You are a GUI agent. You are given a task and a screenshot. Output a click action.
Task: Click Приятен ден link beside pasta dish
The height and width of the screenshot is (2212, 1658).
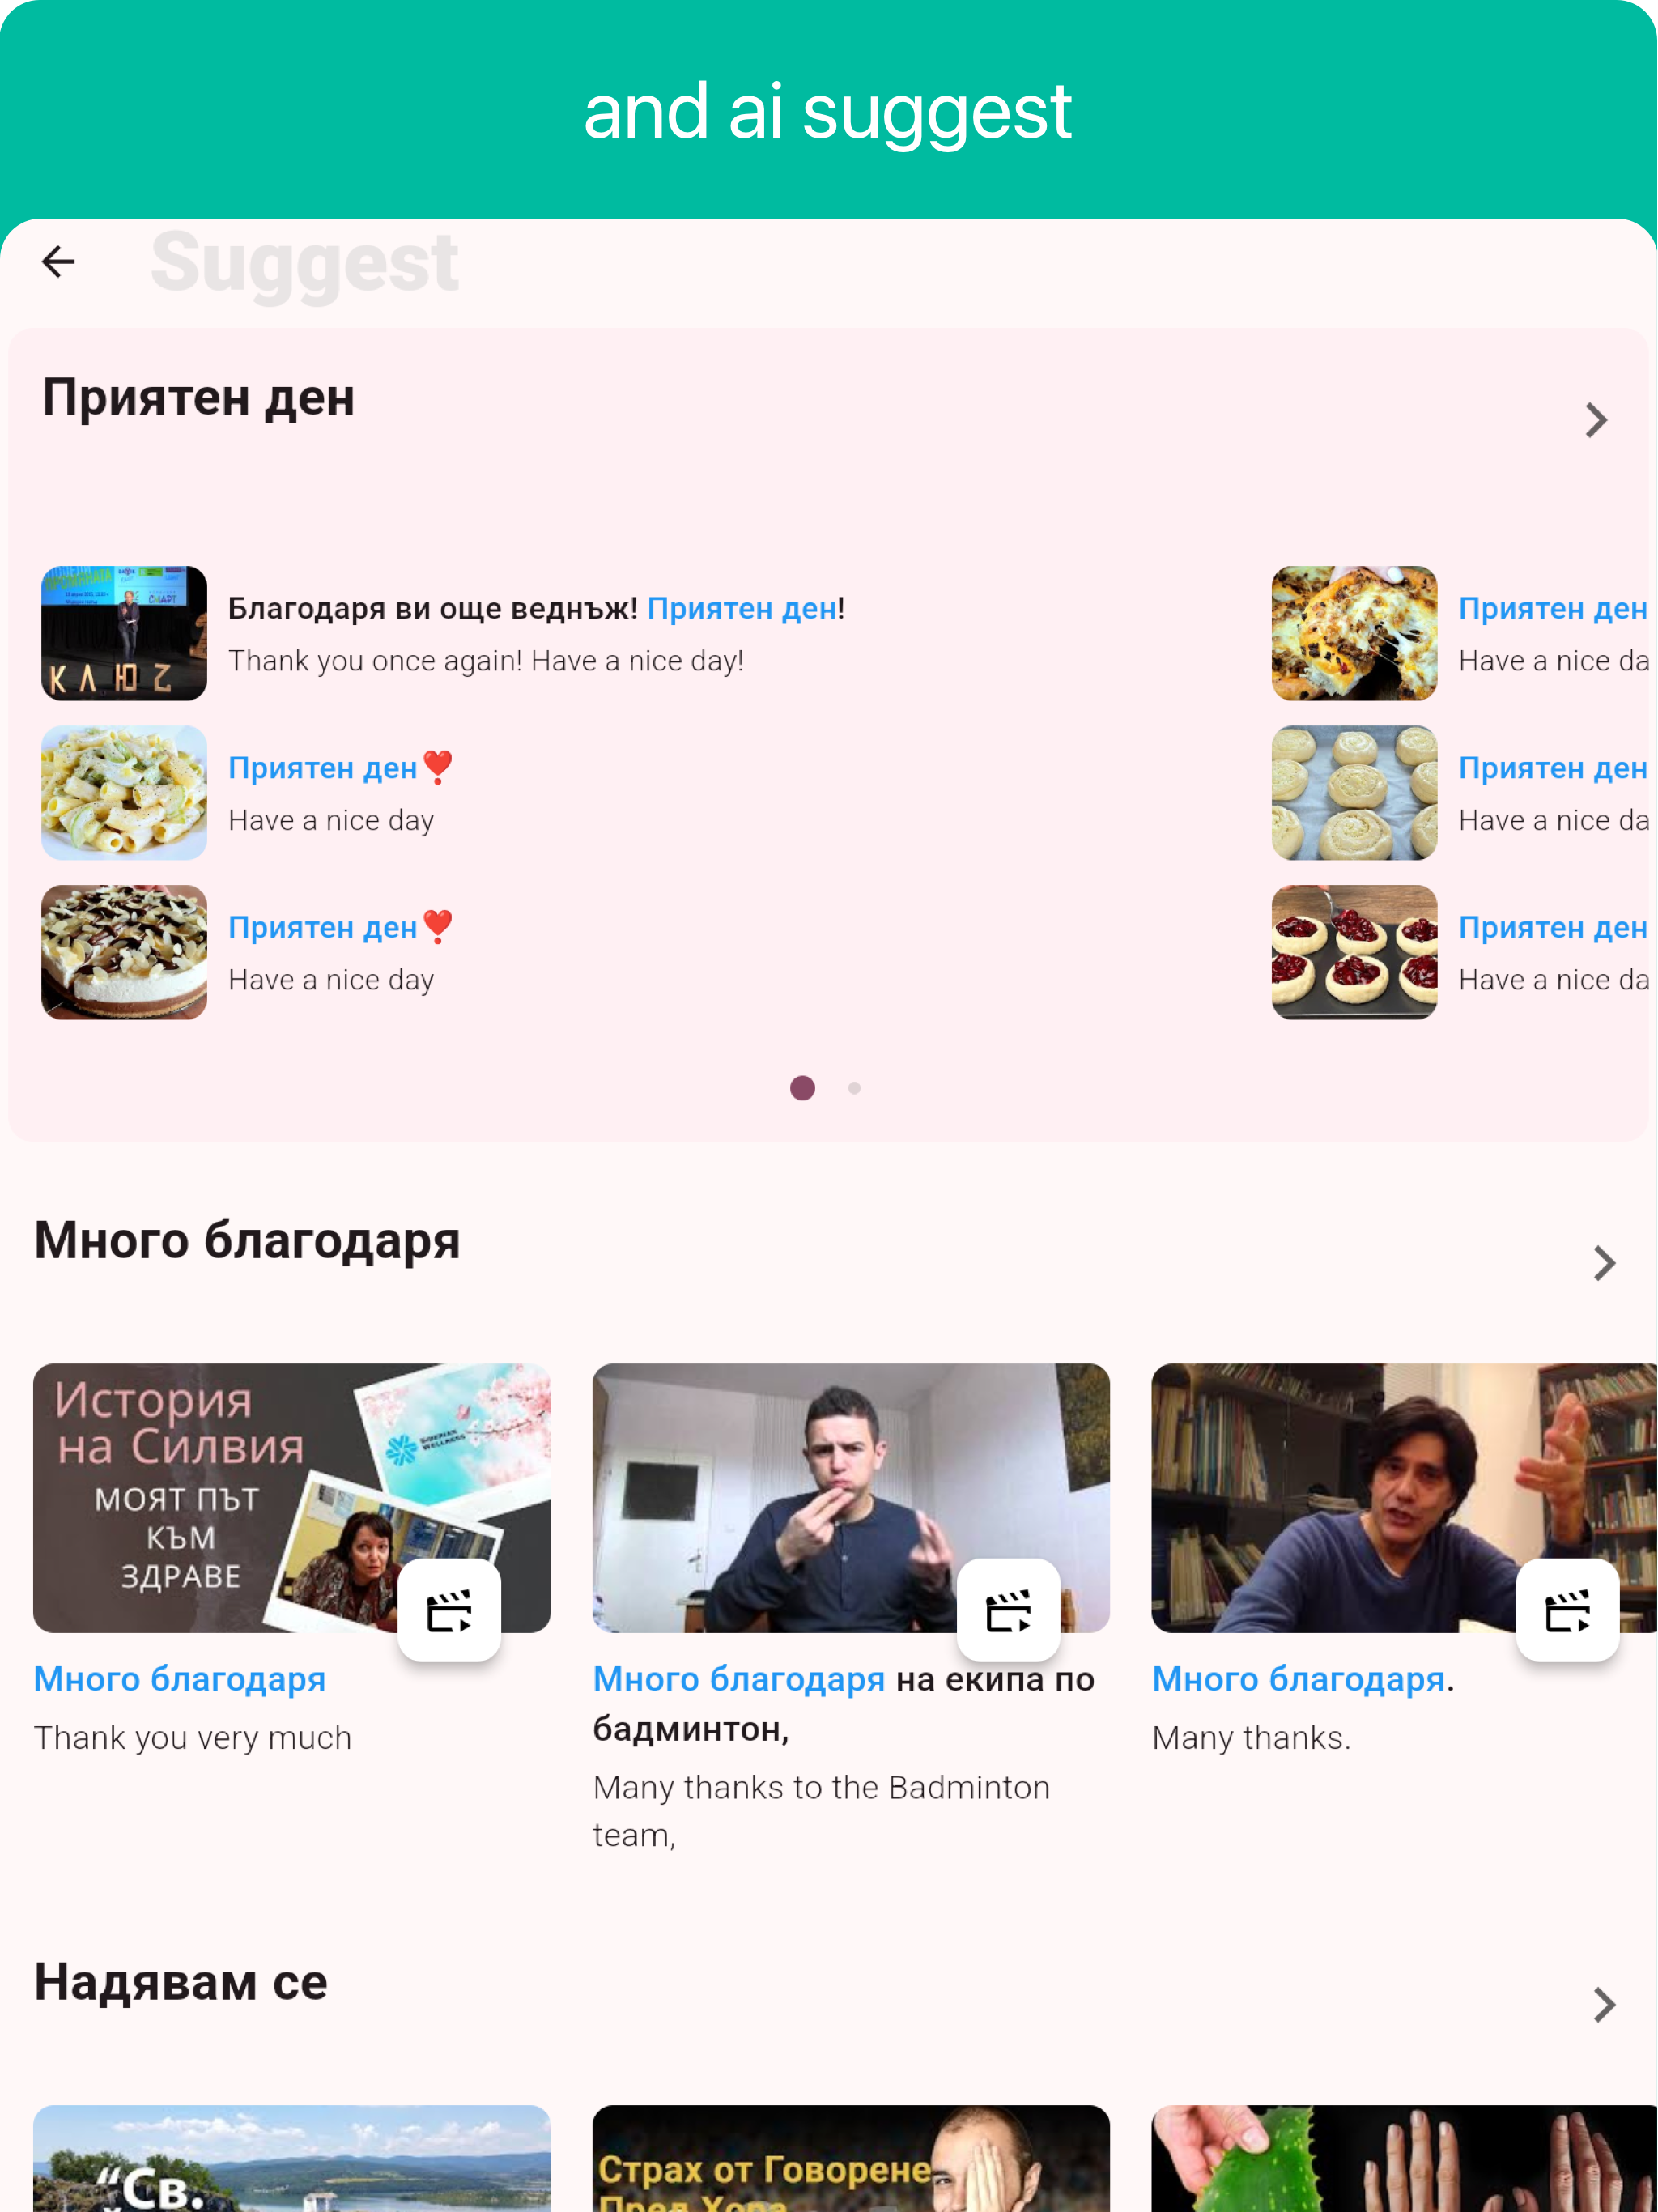(x=323, y=768)
